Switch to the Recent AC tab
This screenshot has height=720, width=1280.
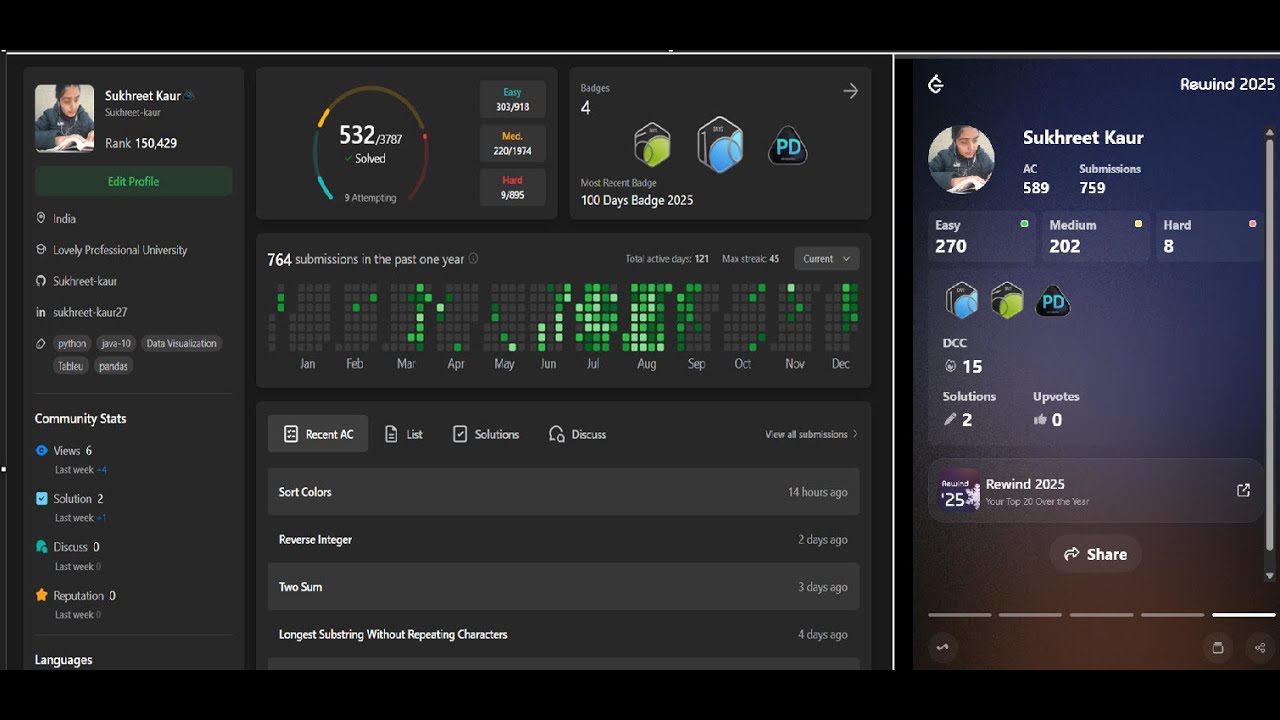click(318, 434)
